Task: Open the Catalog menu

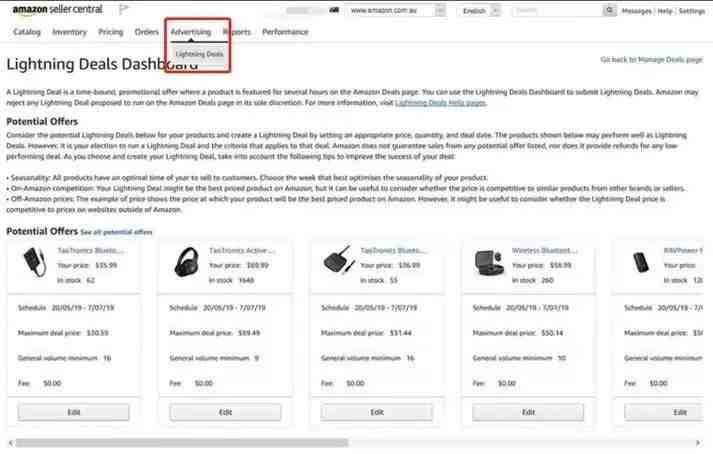Action: (27, 32)
